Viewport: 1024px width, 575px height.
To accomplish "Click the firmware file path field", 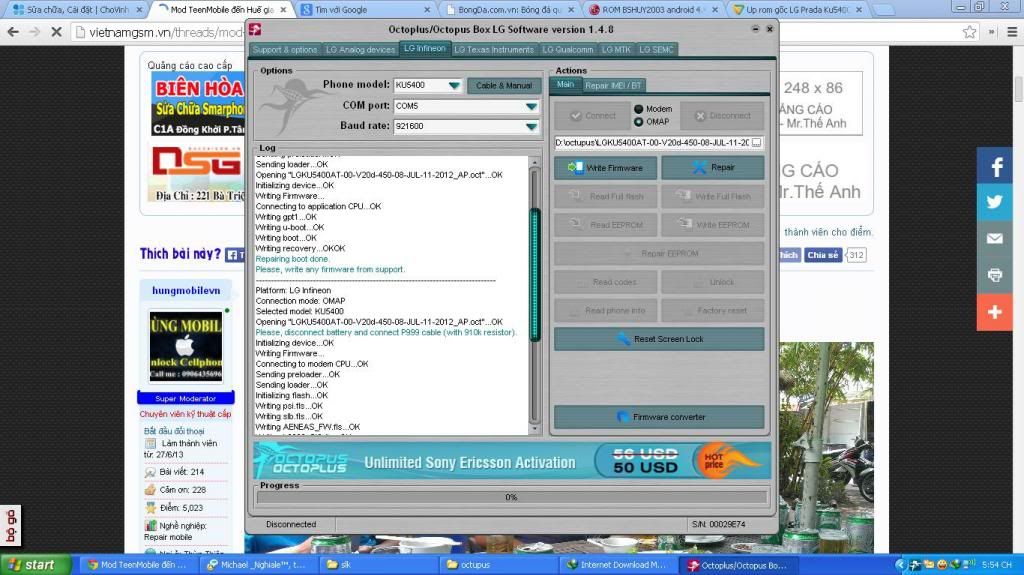I will (652, 142).
